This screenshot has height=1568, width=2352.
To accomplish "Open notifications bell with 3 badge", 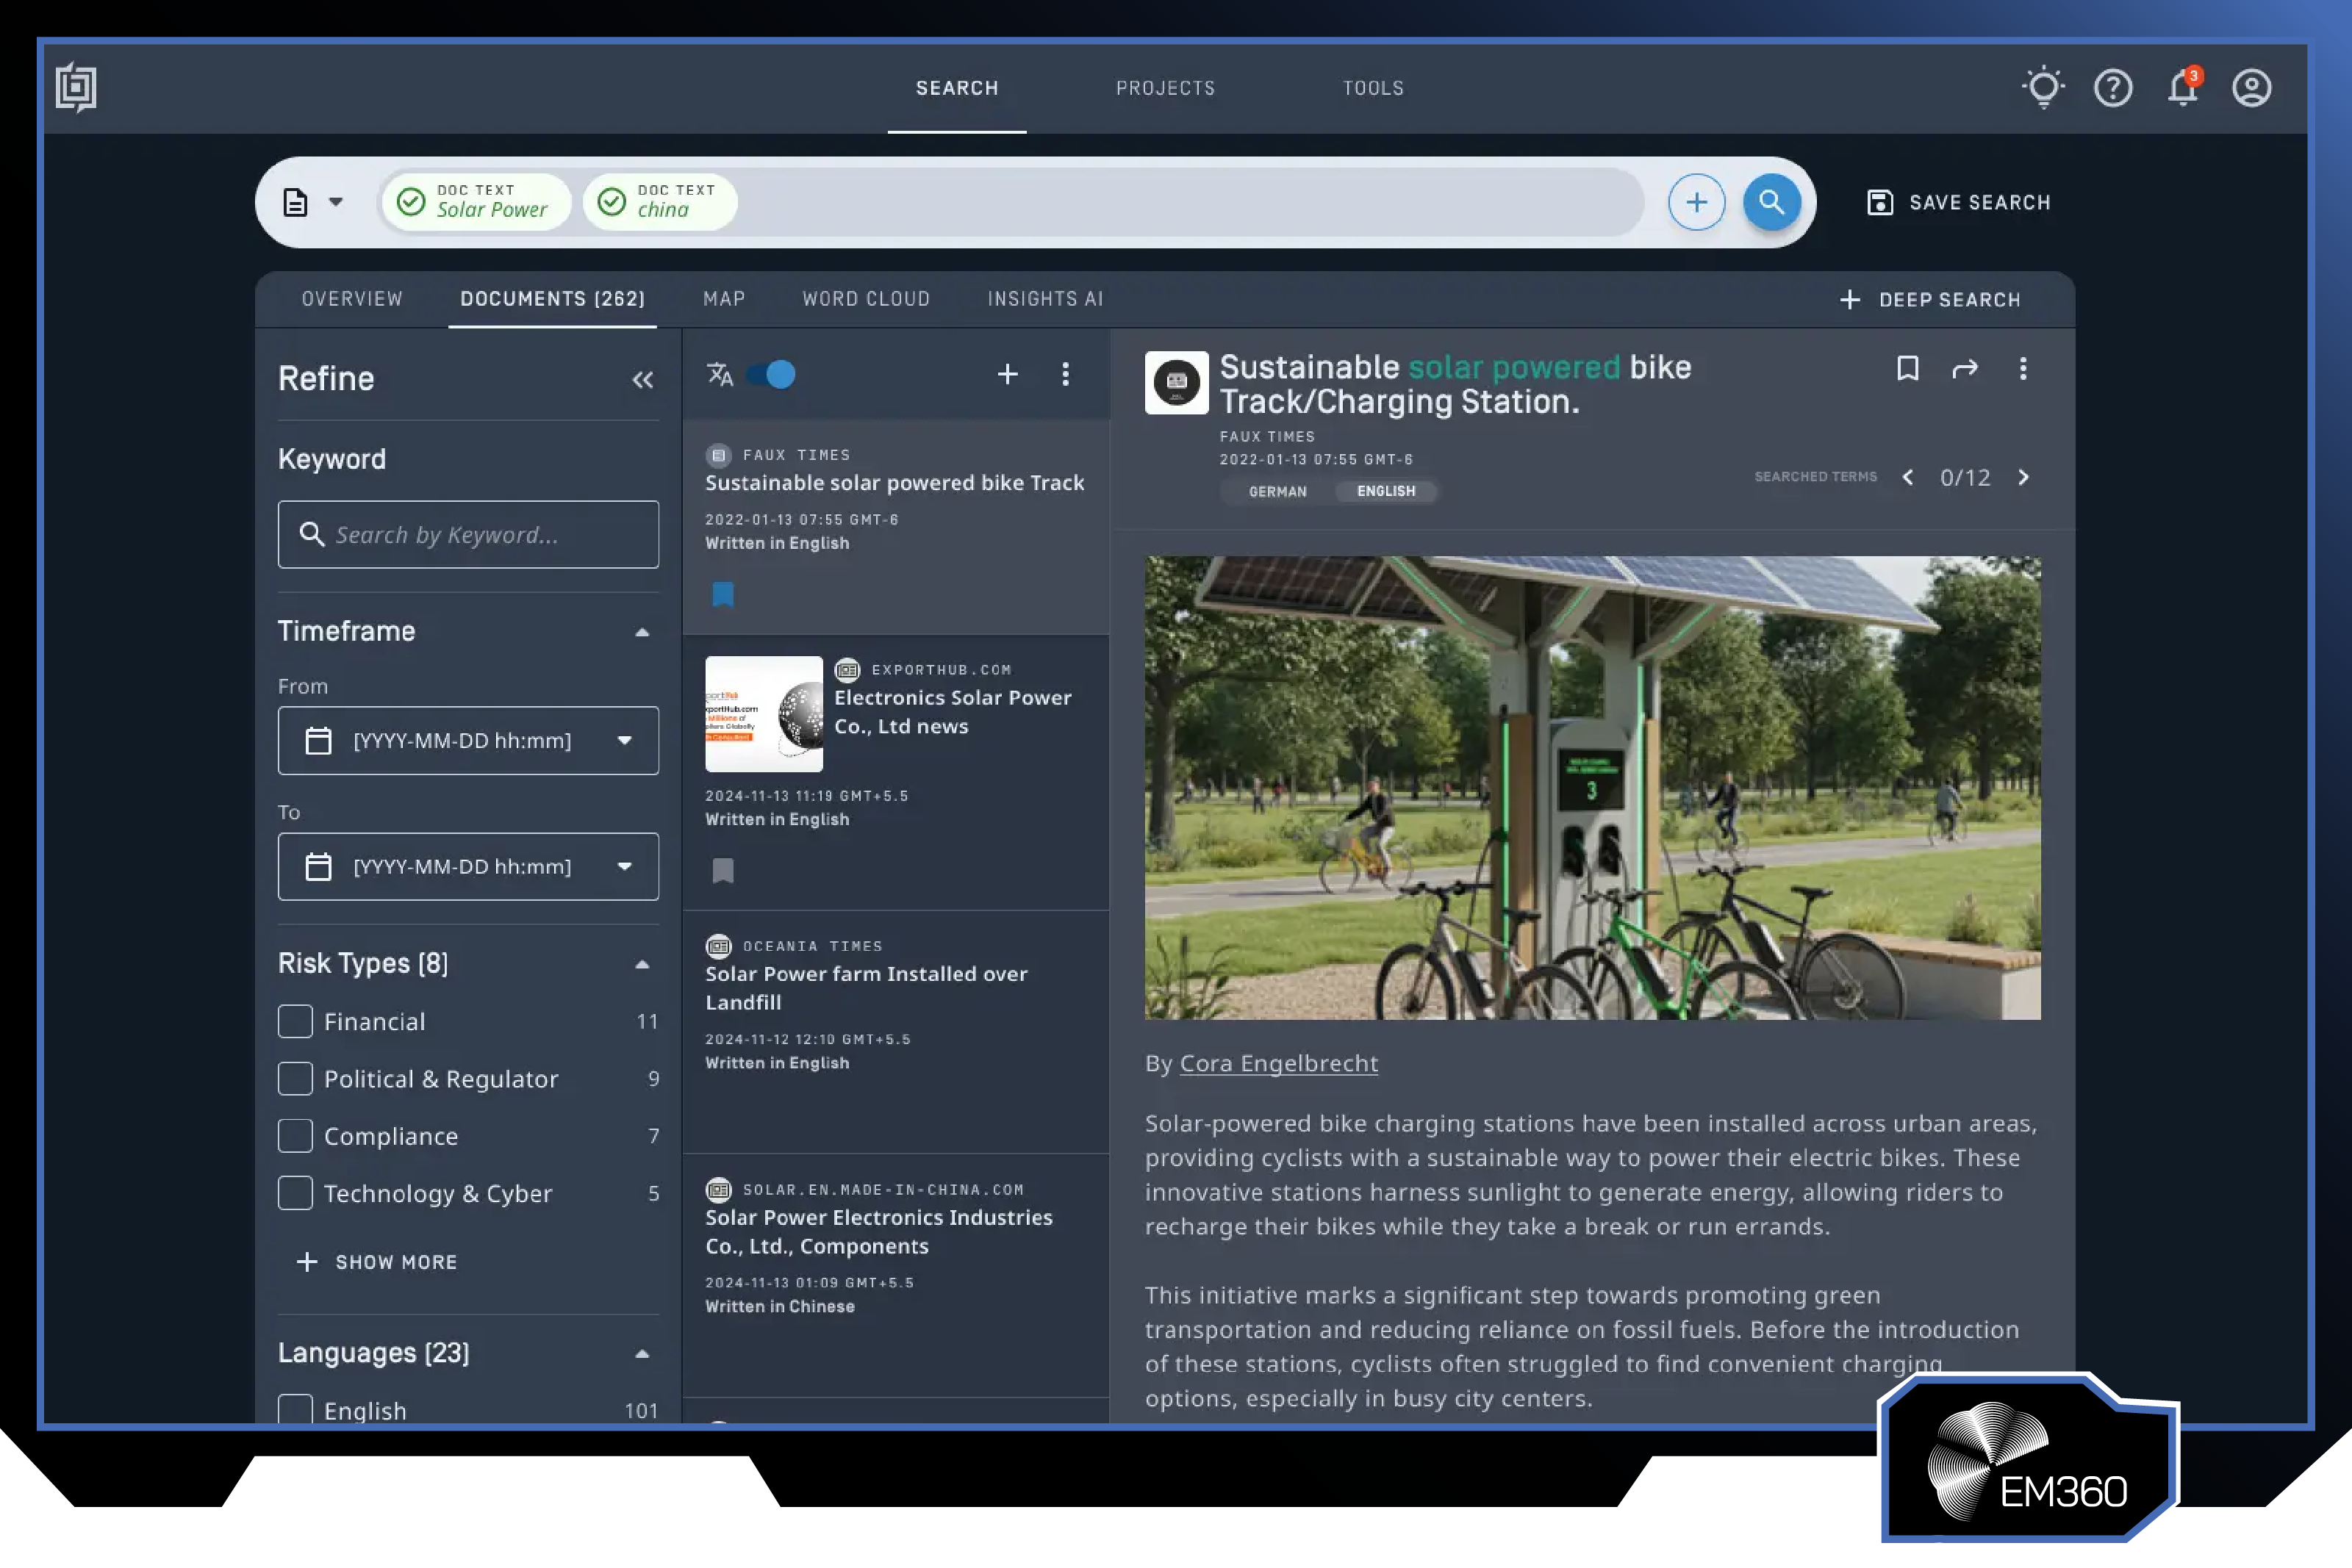I will 2182,87.
